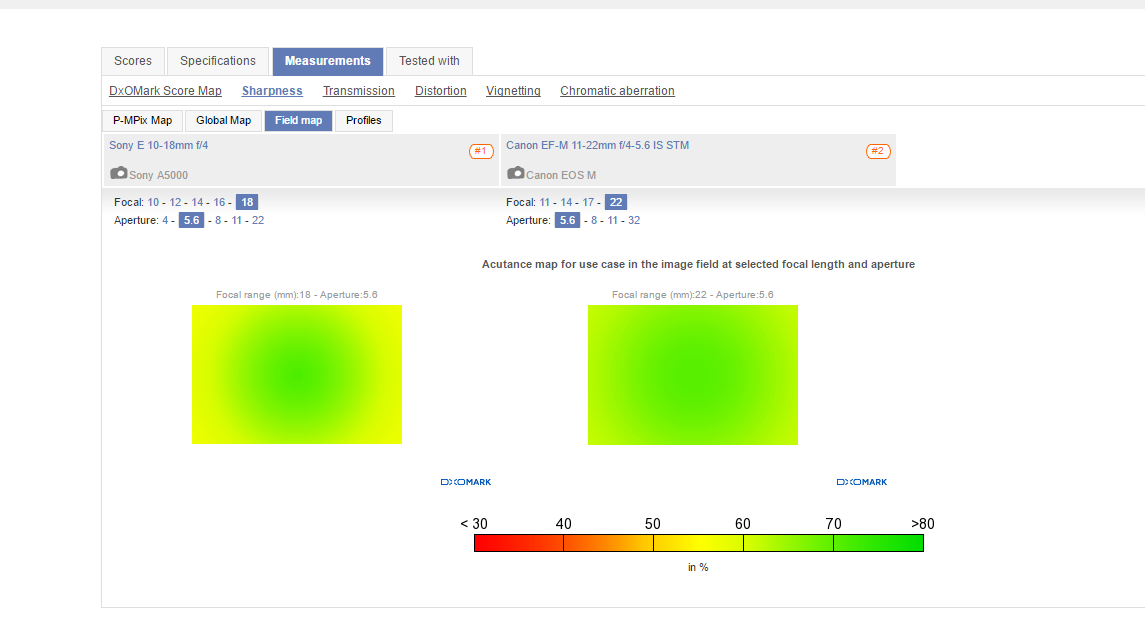The width and height of the screenshot is (1145, 635).
Task: Click the orange 40-50 segment of scale
Action: point(608,543)
